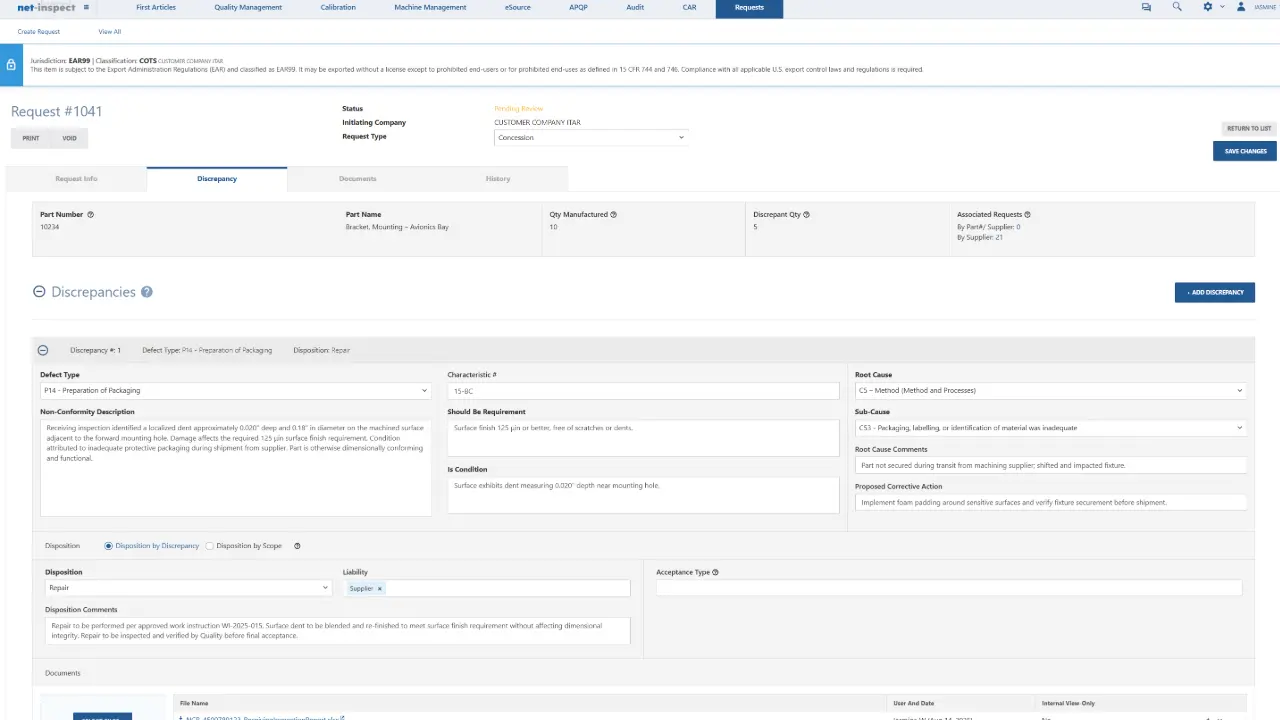This screenshot has height=720, width=1280.
Task: Select the Disposition by Discrepancy radio button
Action: click(x=108, y=545)
